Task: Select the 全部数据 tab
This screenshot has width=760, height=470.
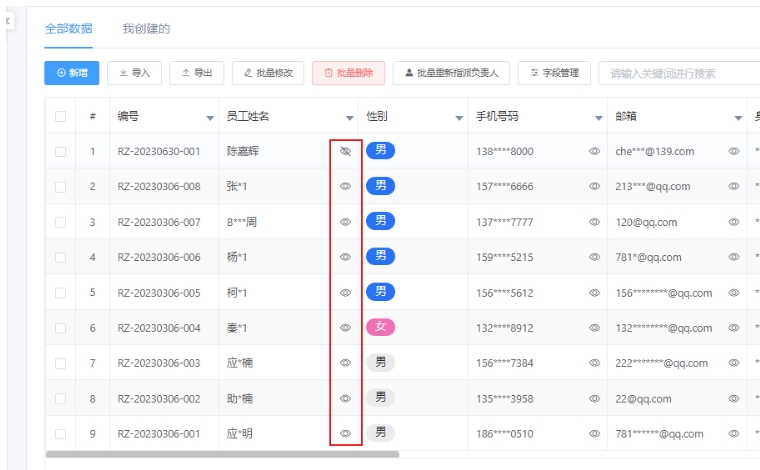Action: (x=68, y=29)
